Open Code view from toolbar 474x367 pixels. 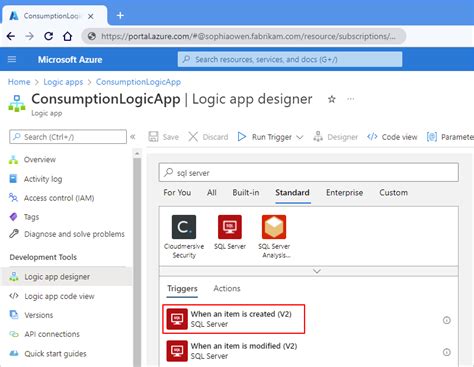coord(392,137)
